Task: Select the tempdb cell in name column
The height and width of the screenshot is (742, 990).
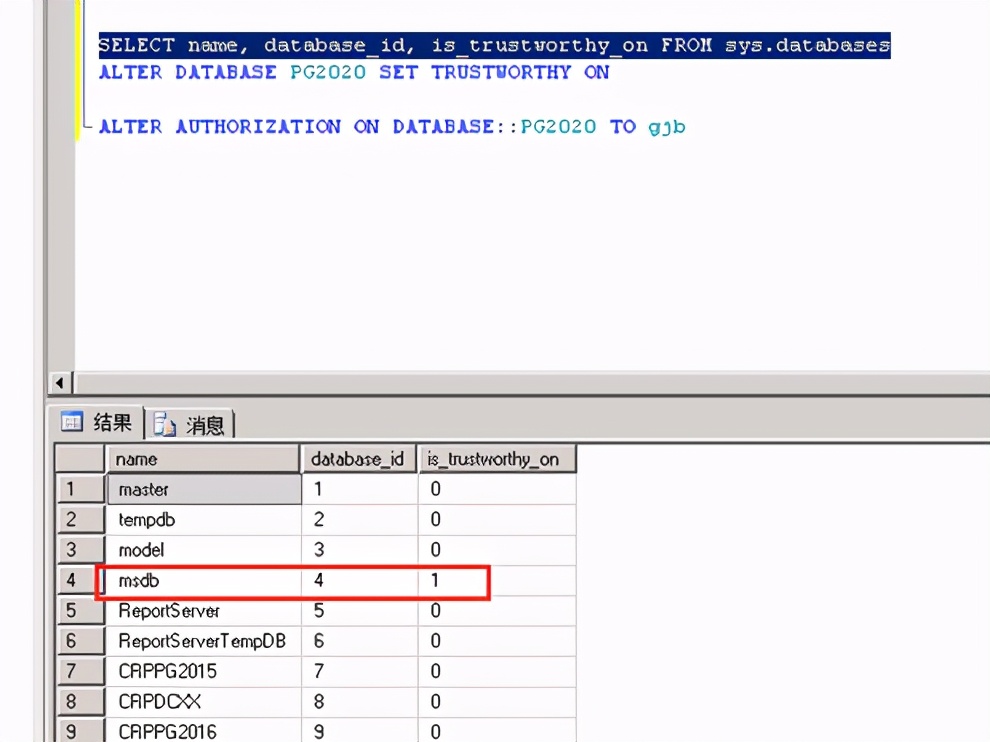Action: tap(203, 520)
